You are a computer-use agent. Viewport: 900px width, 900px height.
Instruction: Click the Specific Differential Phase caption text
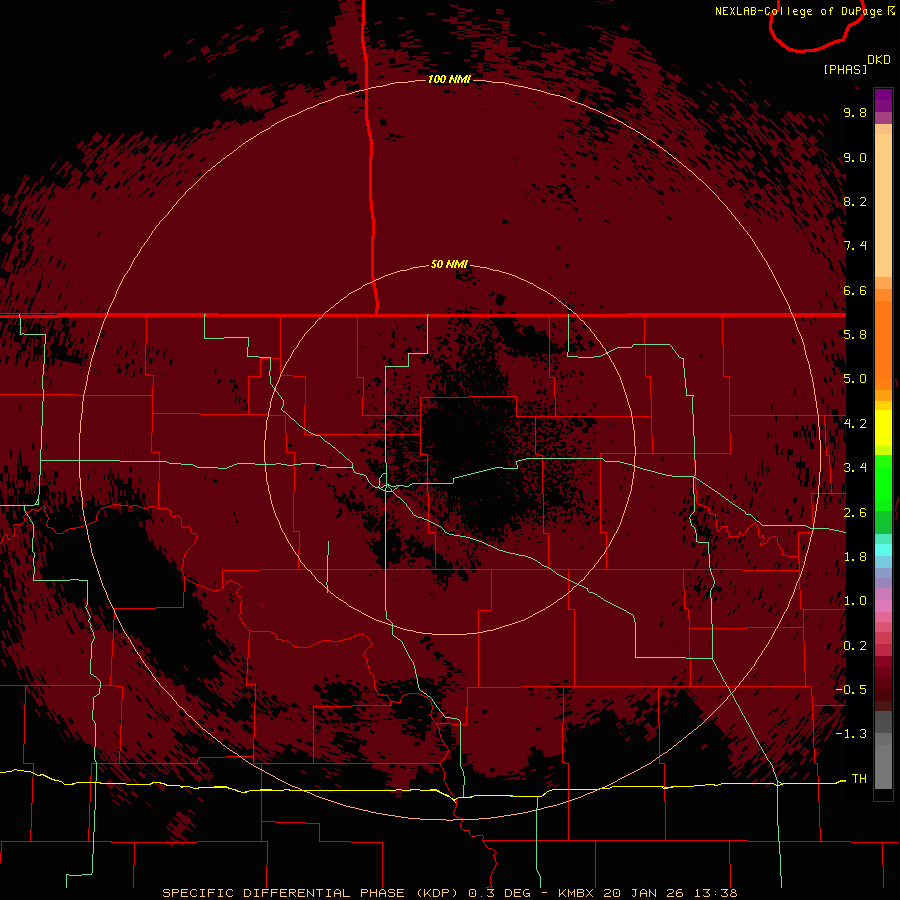click(x=450, y=893)
